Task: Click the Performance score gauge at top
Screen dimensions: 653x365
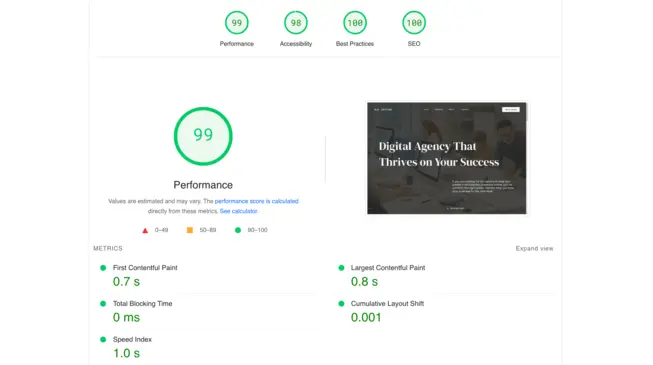Action: click(237, 22)
